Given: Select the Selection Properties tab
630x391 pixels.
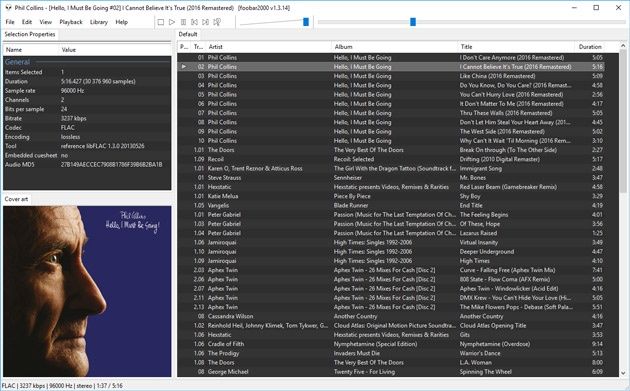Looking at the screenshot, I should [x=30, y=35].
